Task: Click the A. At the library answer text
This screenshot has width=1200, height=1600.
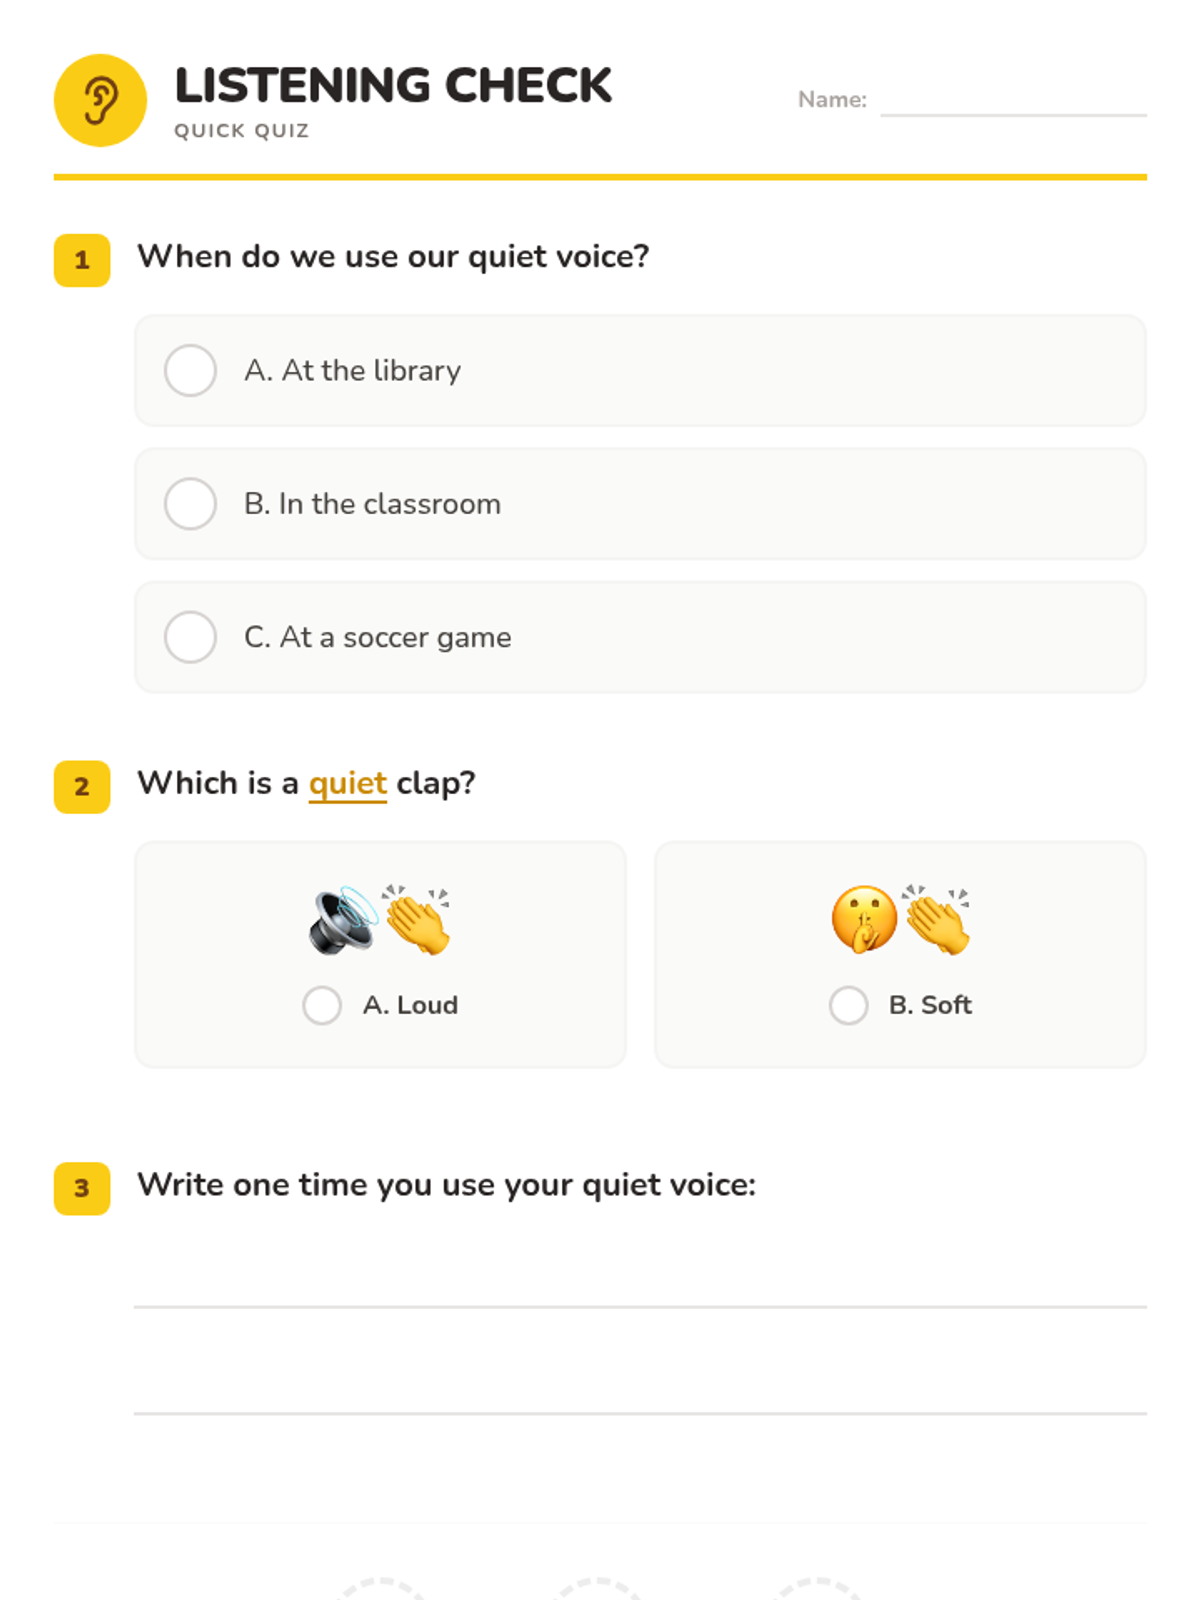Action: pos(352,371)
